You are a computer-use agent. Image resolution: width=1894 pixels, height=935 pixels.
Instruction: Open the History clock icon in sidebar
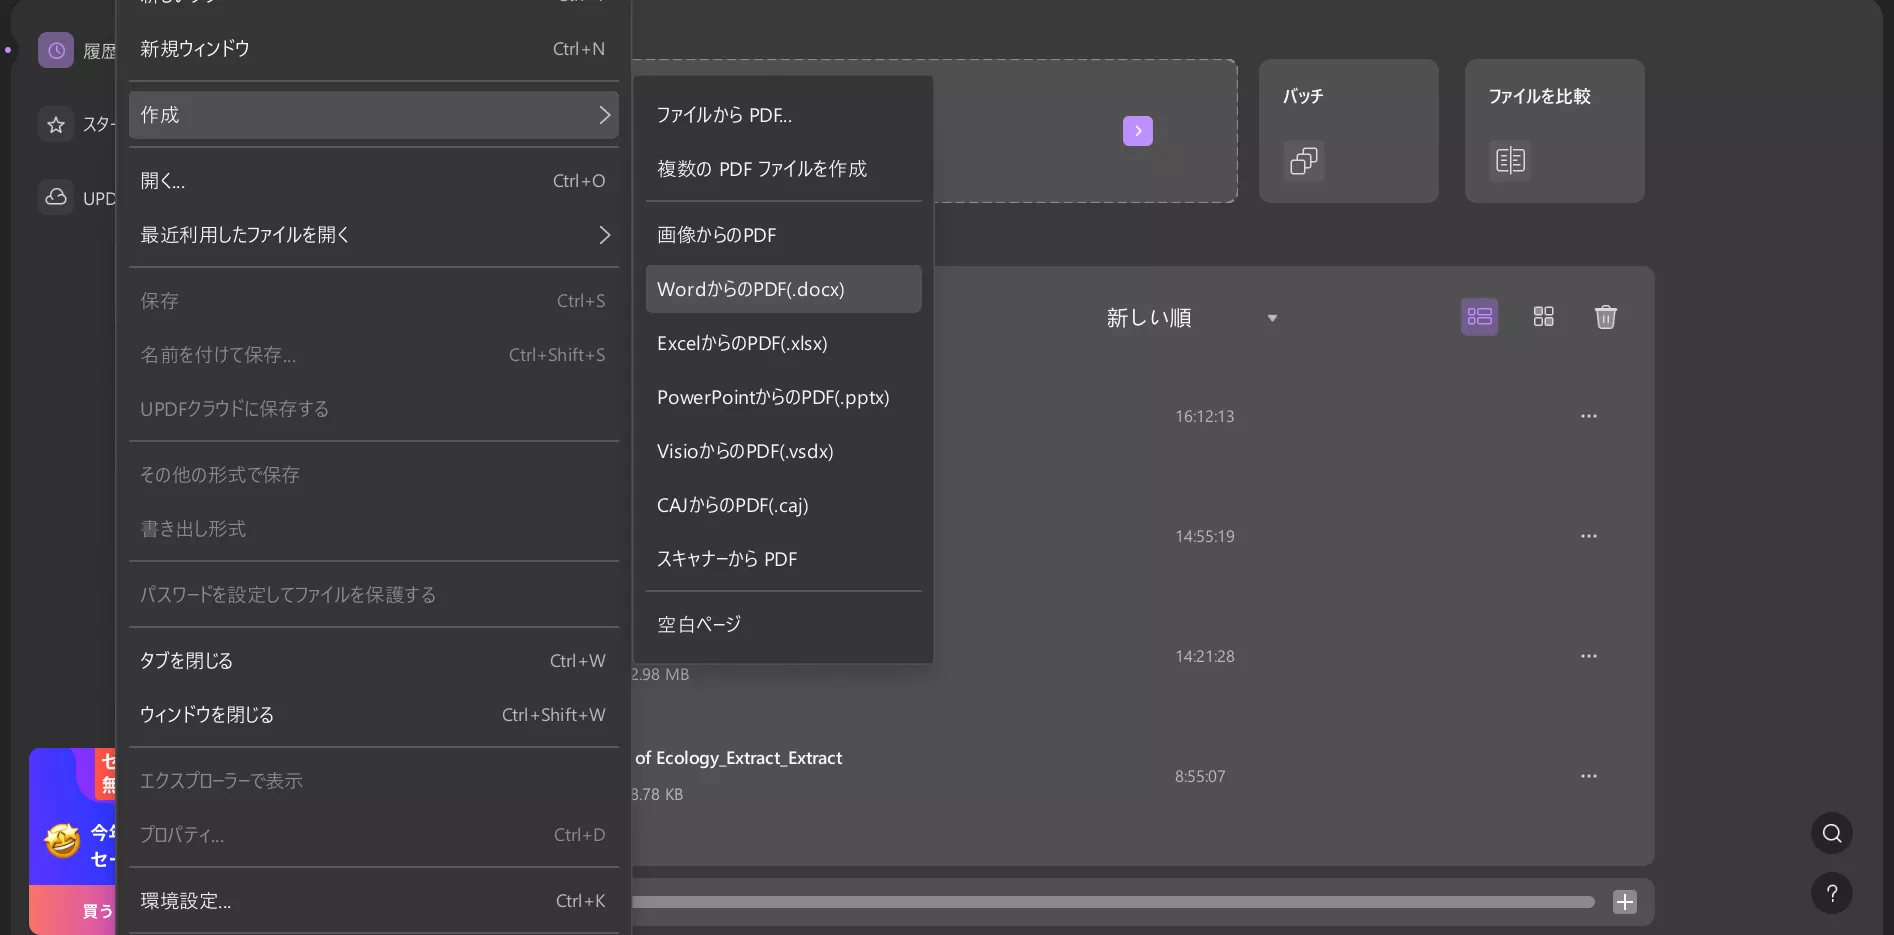(56, 50)
